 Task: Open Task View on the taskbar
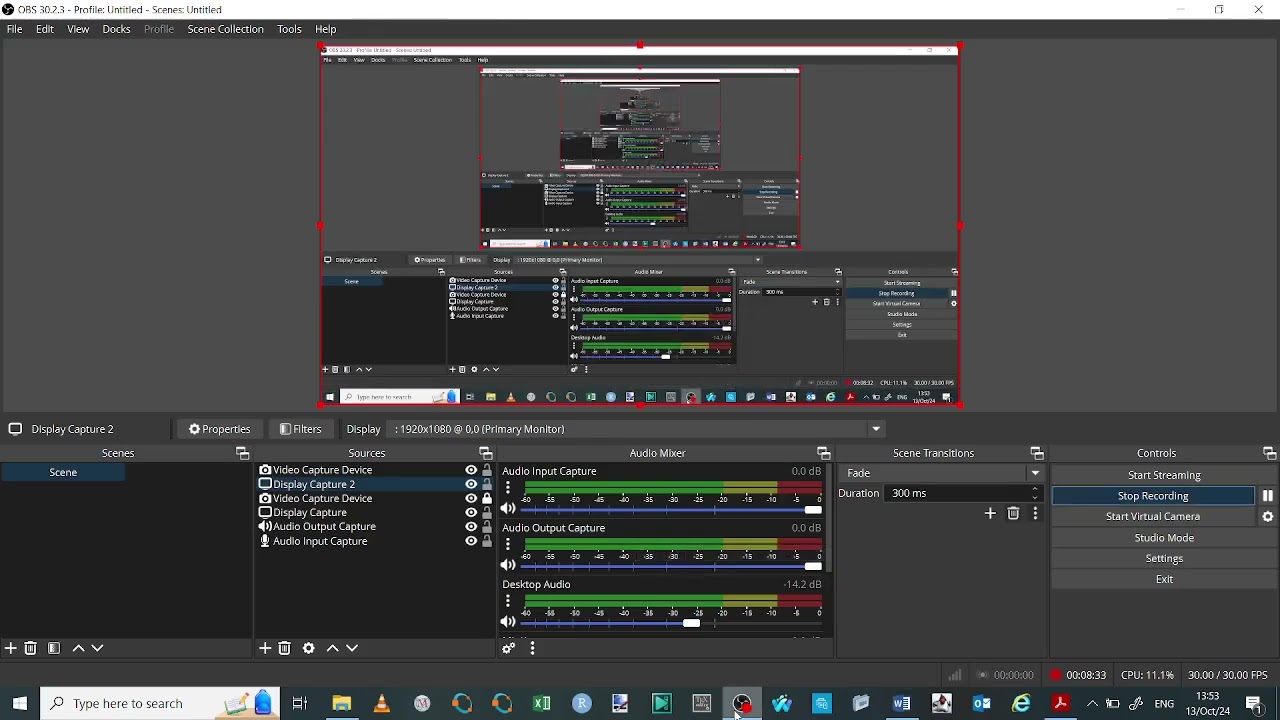(300, 704)
